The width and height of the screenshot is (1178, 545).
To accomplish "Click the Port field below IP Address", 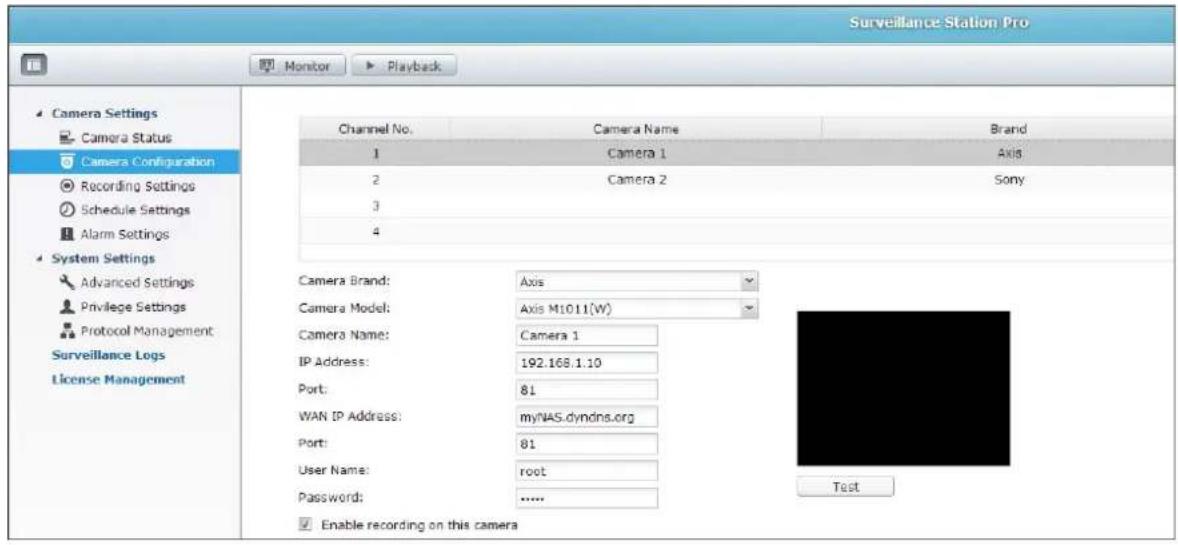I will click(x=587, y=389).
